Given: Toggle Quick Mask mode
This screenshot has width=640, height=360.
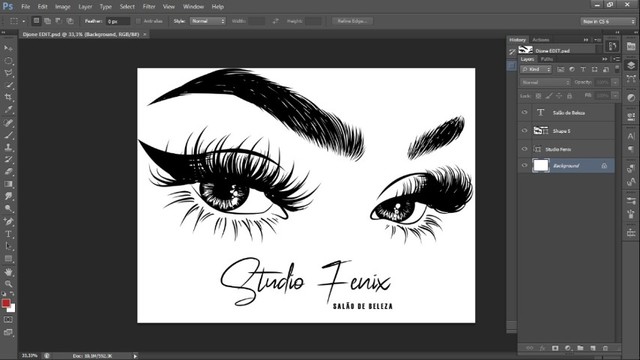Looking at the screenshot, I should pos(8,320).
